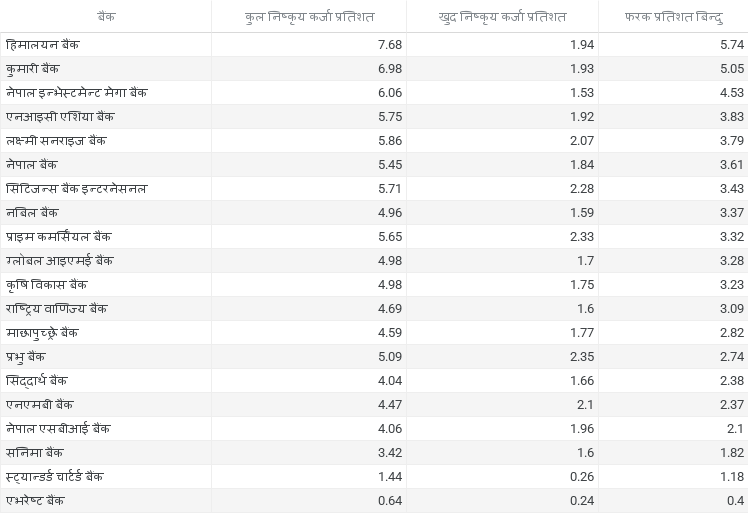Select the लक्ष्मी सनराइज बैंक row

tap(374, 141)
